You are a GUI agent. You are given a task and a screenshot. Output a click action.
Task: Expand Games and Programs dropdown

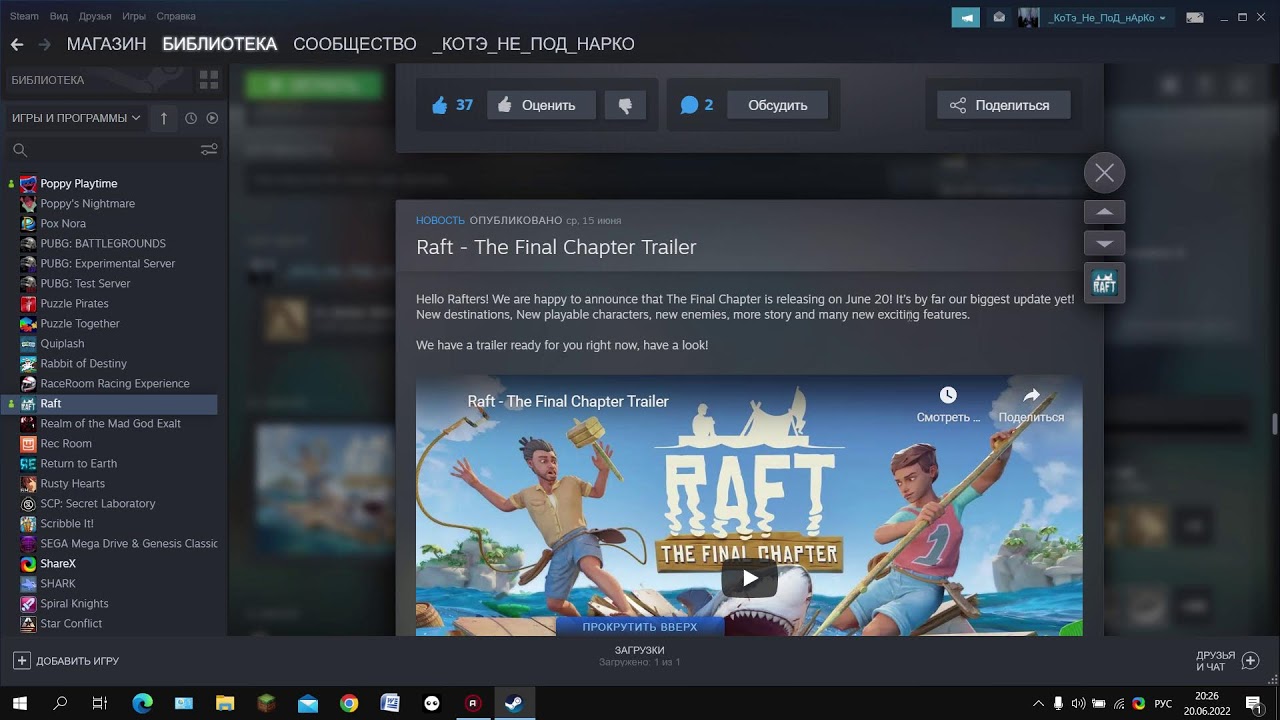pyautogui.click(x=76, y=118)
